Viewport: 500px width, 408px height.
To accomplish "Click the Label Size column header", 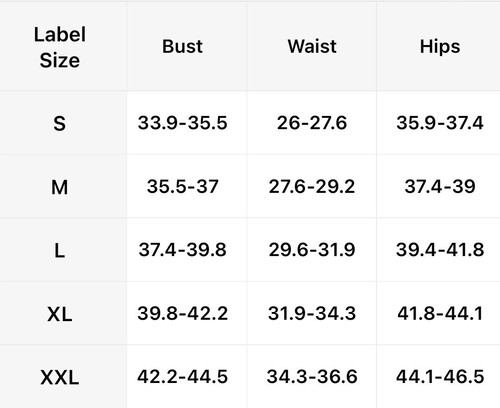I will pos(60,47).
